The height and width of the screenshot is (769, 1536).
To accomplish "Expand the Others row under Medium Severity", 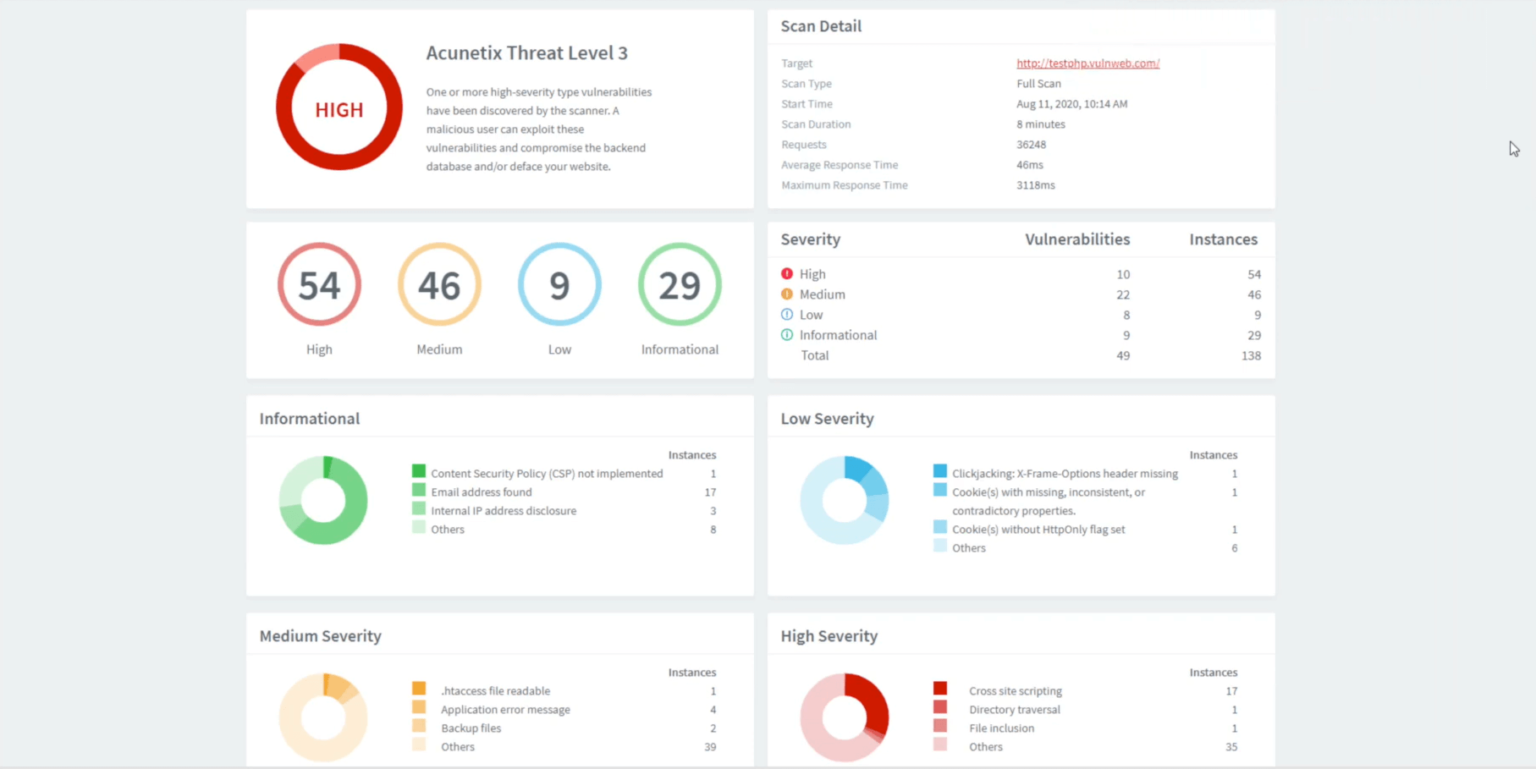I will [x=457, y=746].
